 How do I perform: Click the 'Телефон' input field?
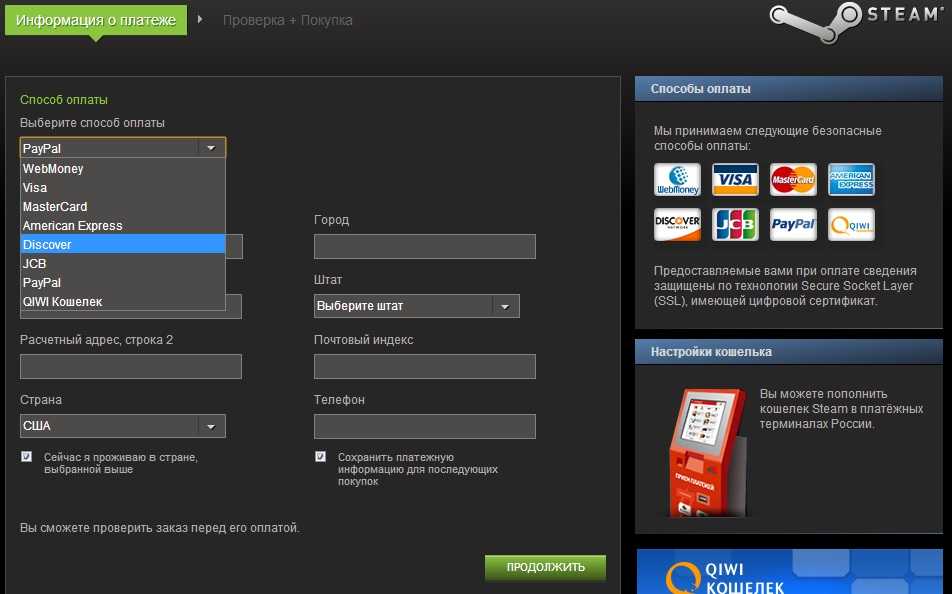click(x=425, y=426)
